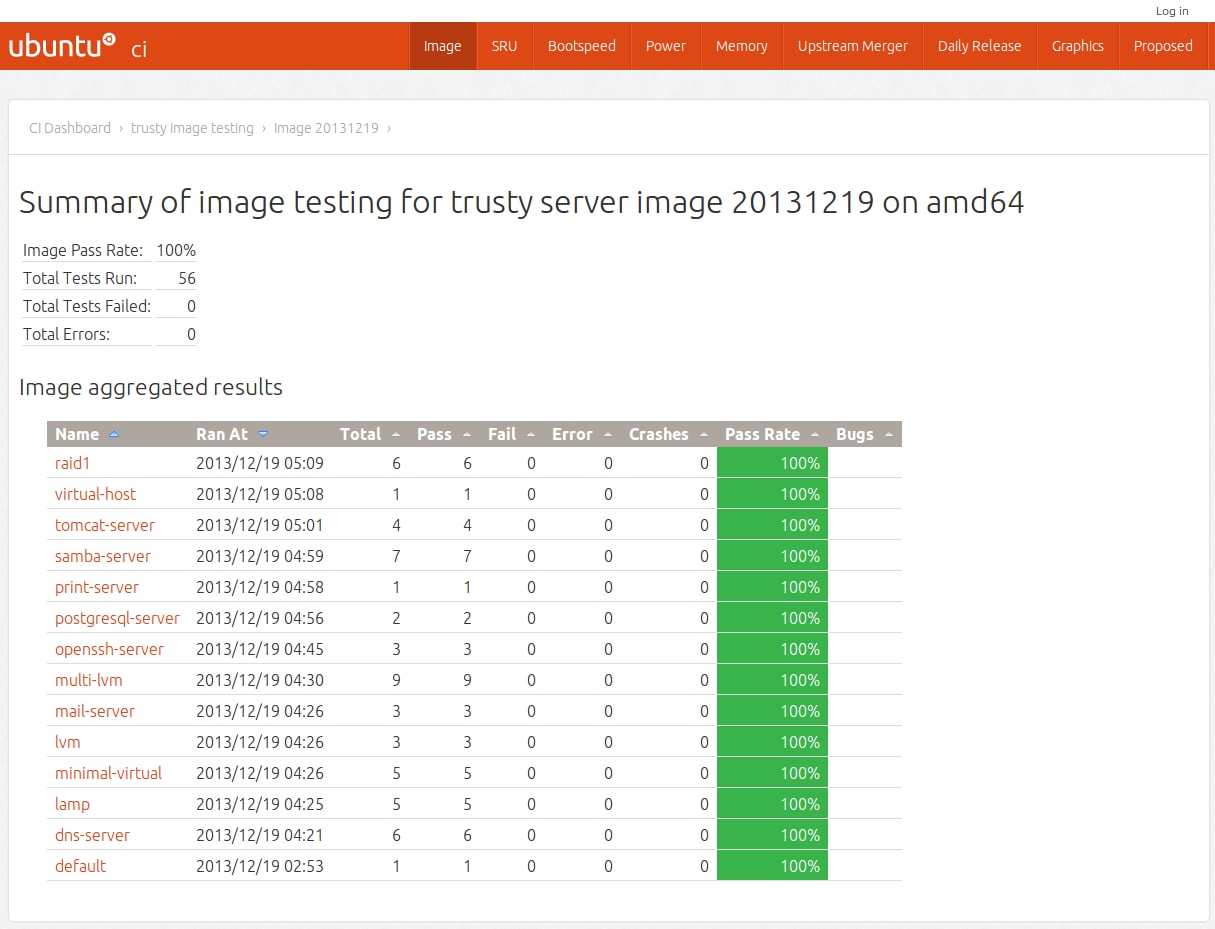Sort table by Name column arrow
This screenshot has width=1215, height=929.
(113, 435)
